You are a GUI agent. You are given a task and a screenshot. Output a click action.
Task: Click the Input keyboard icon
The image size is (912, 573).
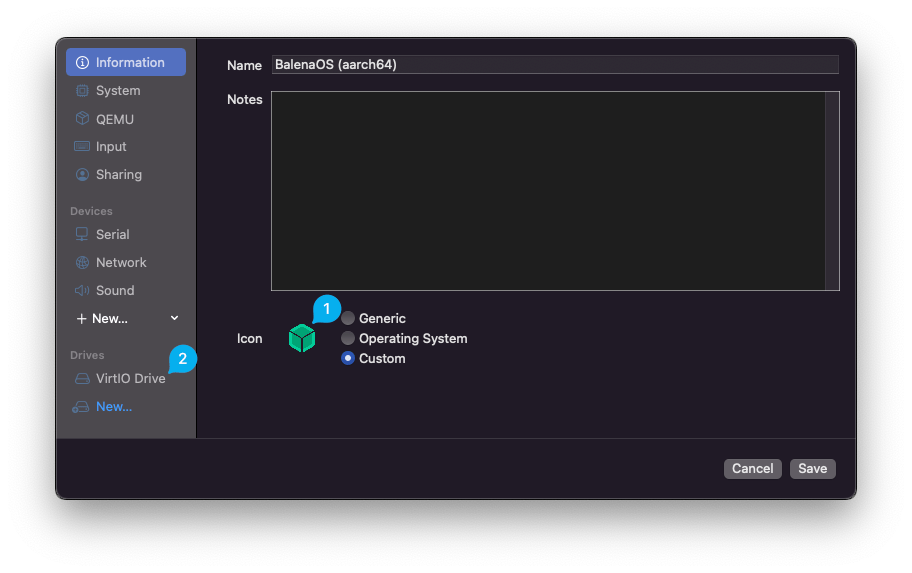[82, 147]
